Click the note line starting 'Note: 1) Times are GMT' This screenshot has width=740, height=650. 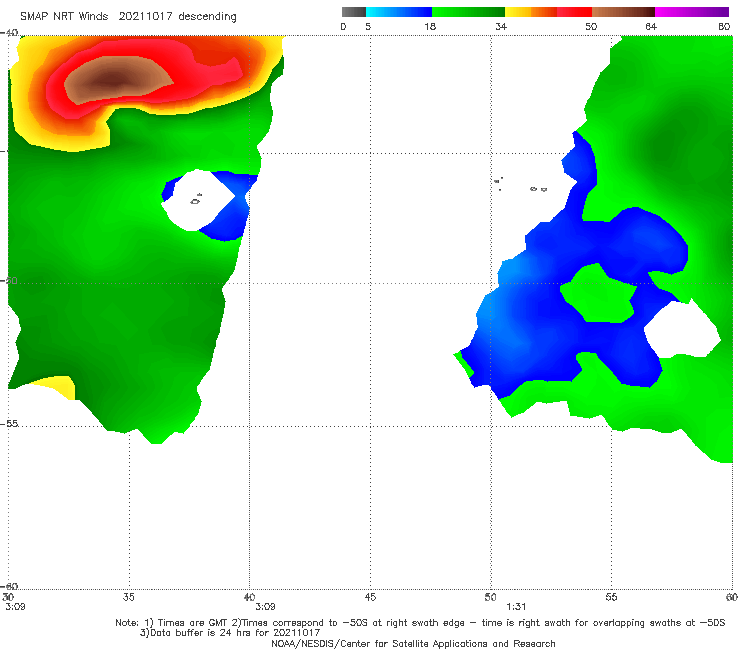tap(420, 623)
